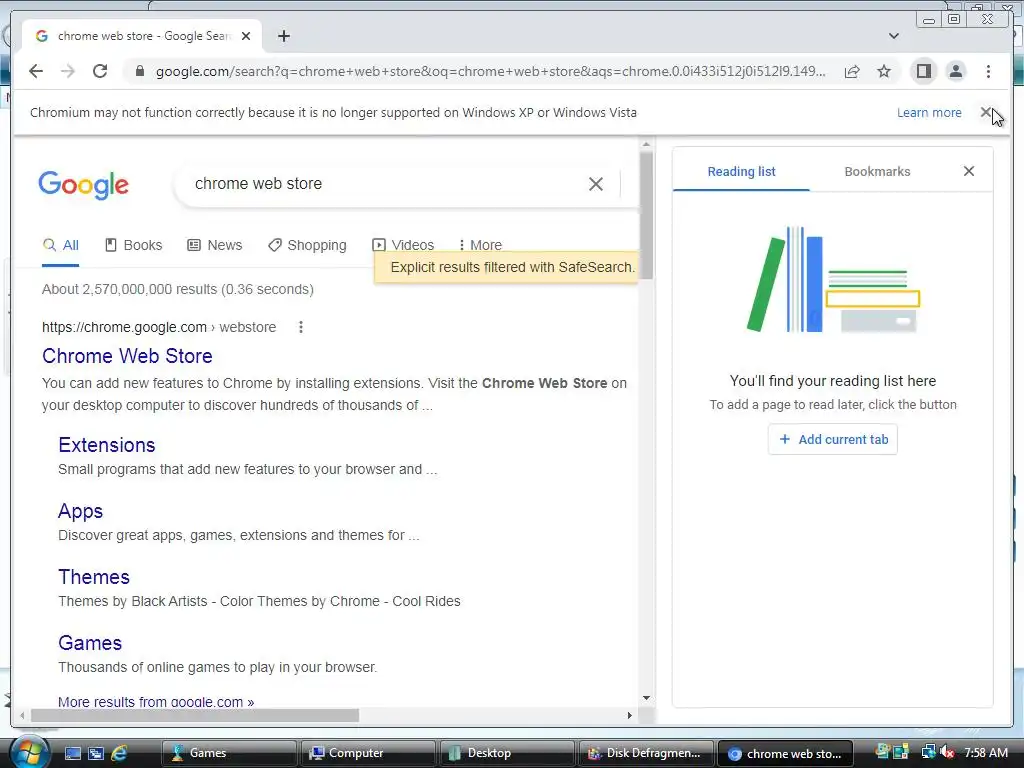Image resolution: width=1024 pixels, height=768 pixels.
Task: Click the 7:58 AM clock
Action: pos(986,752)
